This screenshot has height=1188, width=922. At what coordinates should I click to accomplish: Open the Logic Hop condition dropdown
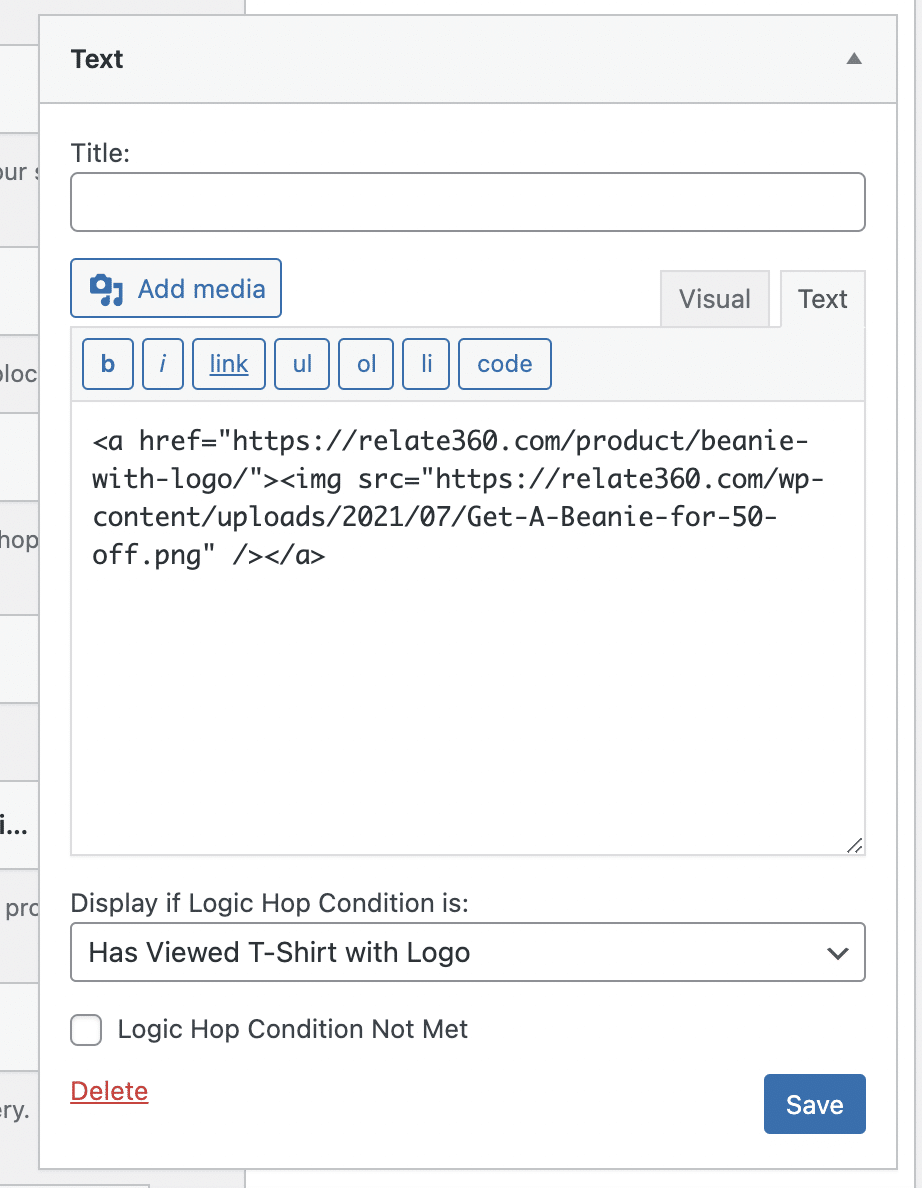pyautogui.click(x=467, y=952)
